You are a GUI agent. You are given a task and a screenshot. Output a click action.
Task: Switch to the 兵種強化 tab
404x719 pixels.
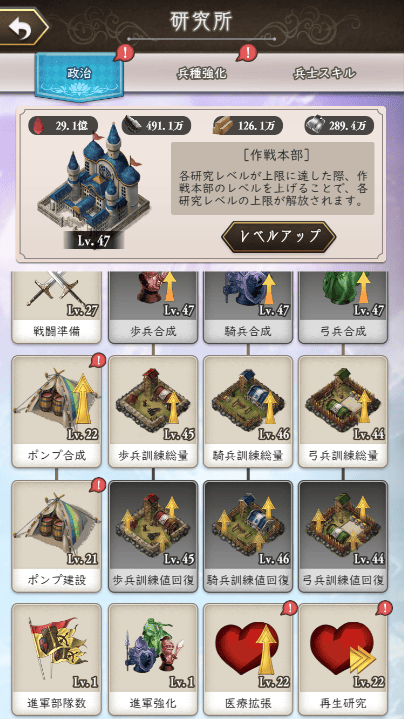point(202,73)
